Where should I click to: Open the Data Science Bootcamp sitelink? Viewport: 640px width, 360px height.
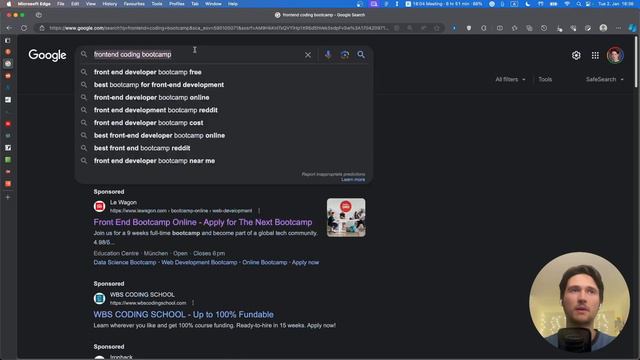pyautogui.click(x=124, y=262)
